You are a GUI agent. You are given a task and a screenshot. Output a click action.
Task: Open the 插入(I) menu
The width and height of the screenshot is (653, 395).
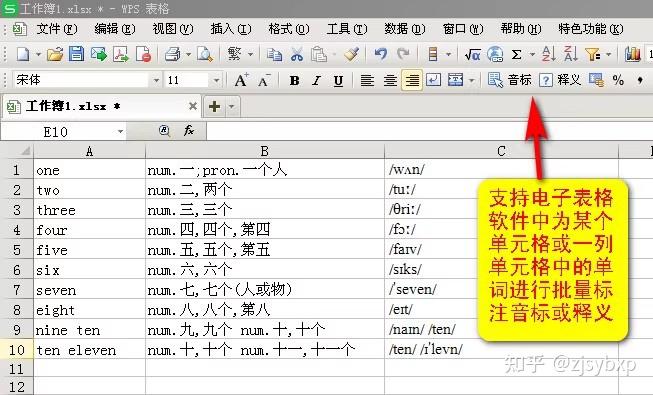[x=231, y=29]
